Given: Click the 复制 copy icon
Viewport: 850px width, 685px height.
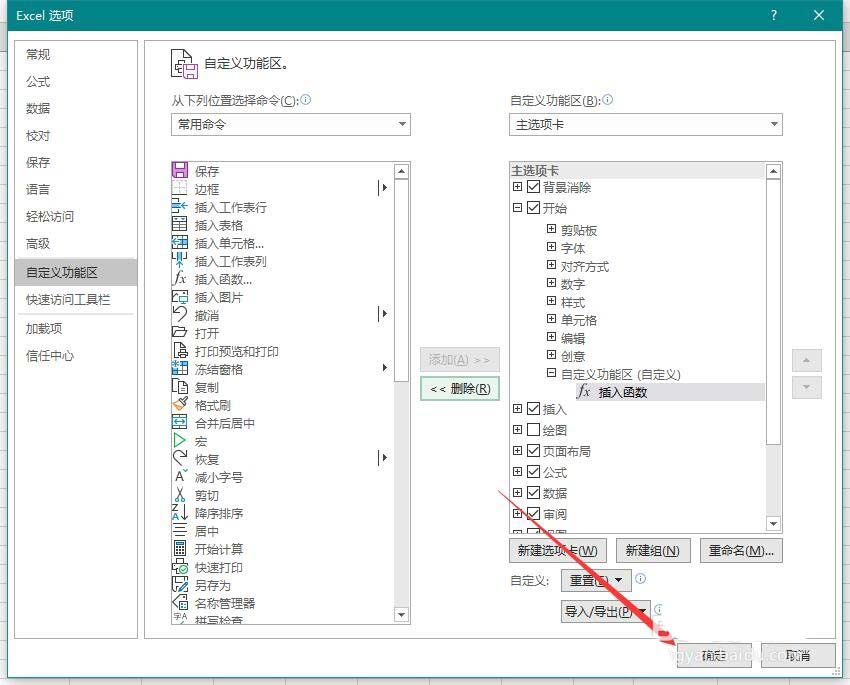Looking at the screenshot, I should 179,386.
